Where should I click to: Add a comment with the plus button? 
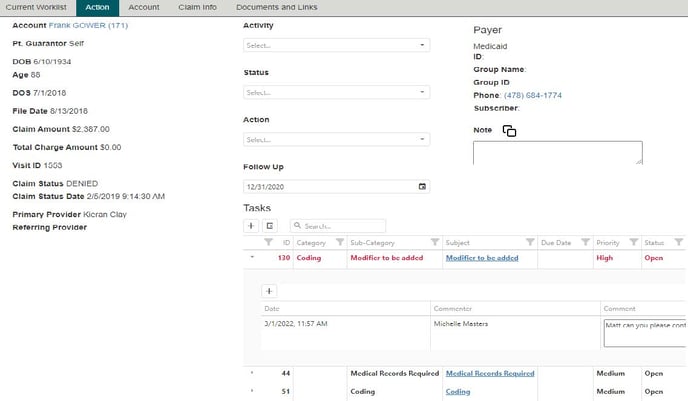(x=269, y=290)
